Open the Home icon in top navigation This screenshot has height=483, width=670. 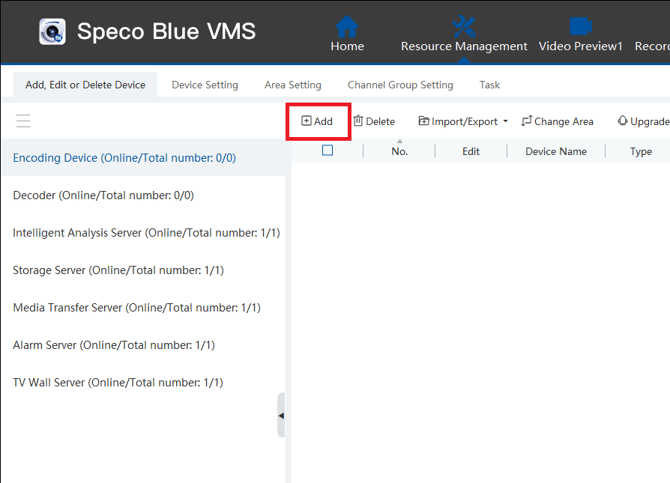[347, 26]
